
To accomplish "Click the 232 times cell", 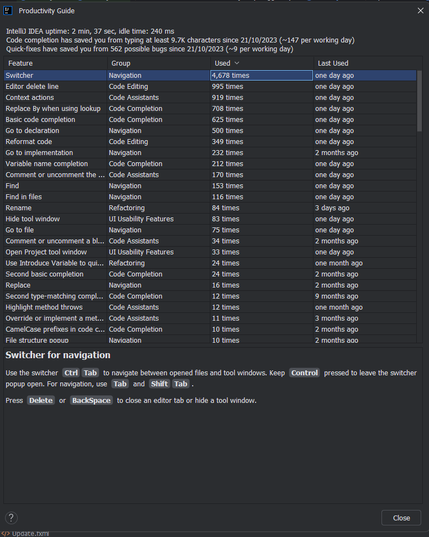I will (261, 153).
